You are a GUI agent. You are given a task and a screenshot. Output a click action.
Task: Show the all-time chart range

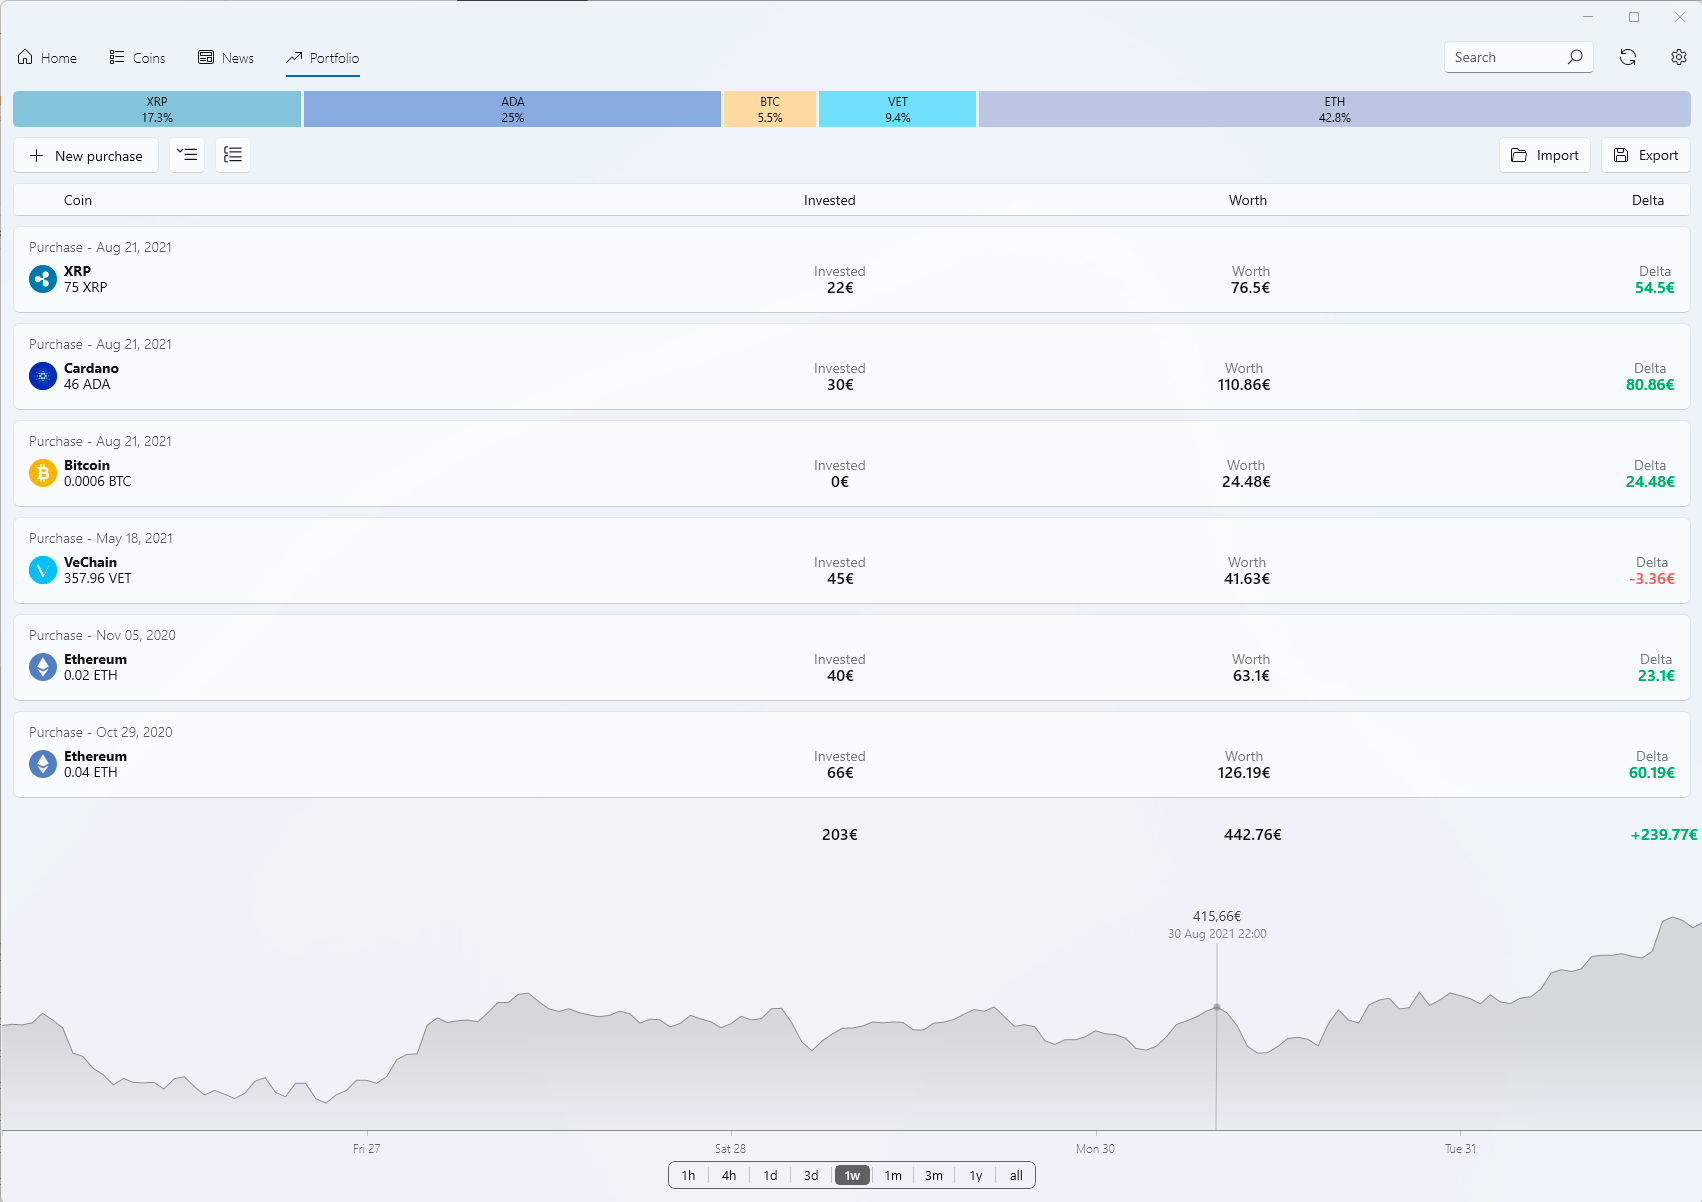tap(1016, 1175)
